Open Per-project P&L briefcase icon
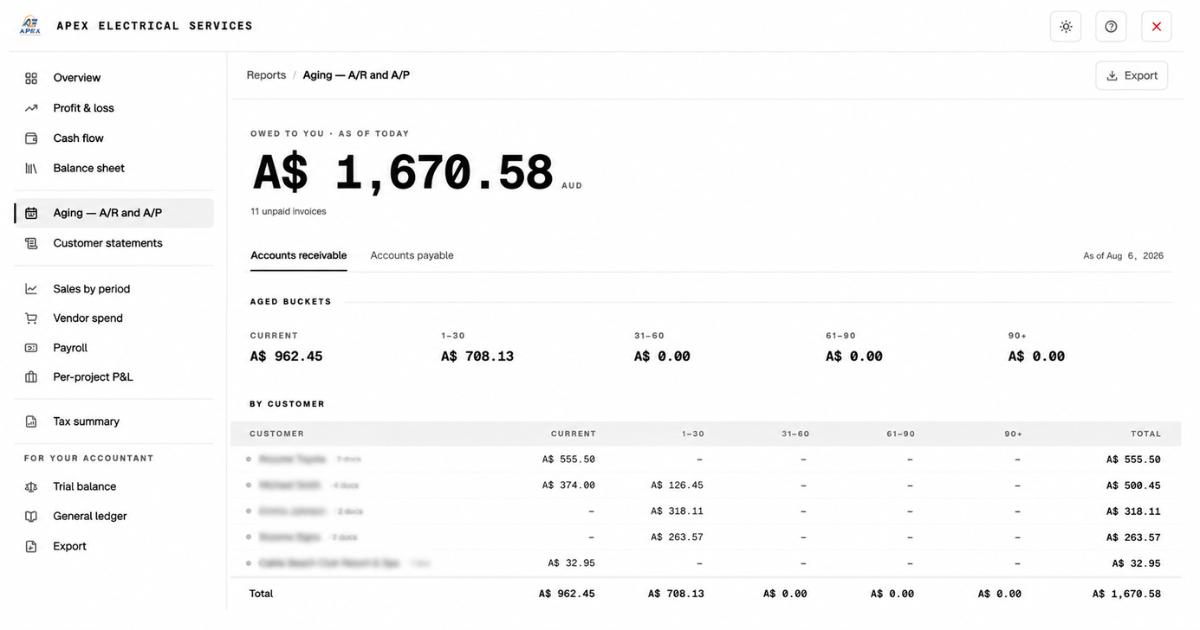The image size is (1200, 630). point(31,378)
